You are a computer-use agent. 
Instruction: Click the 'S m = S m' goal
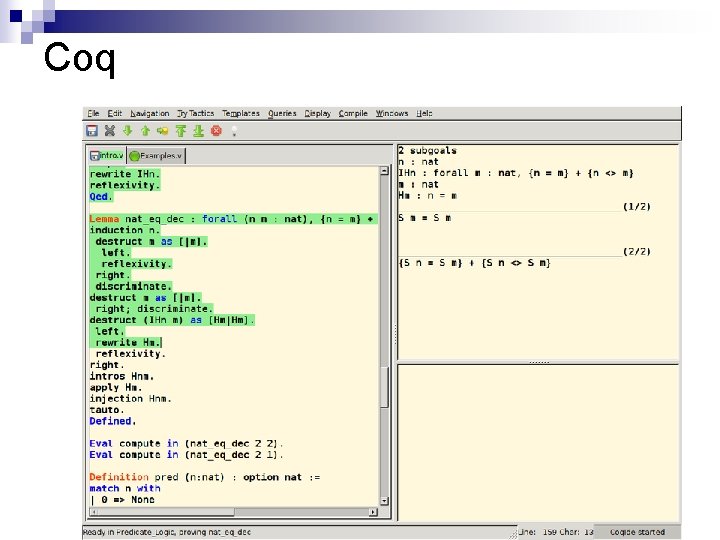(424, 218)
